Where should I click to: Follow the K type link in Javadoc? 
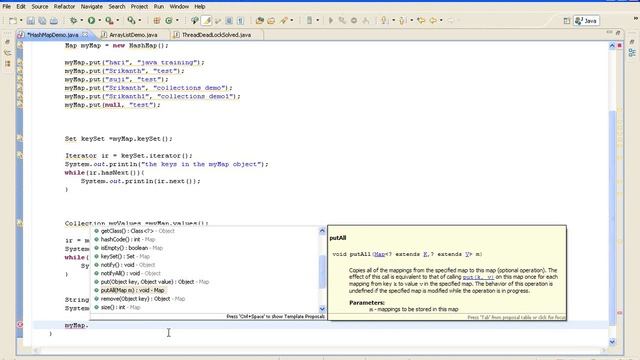pos(426,254)
